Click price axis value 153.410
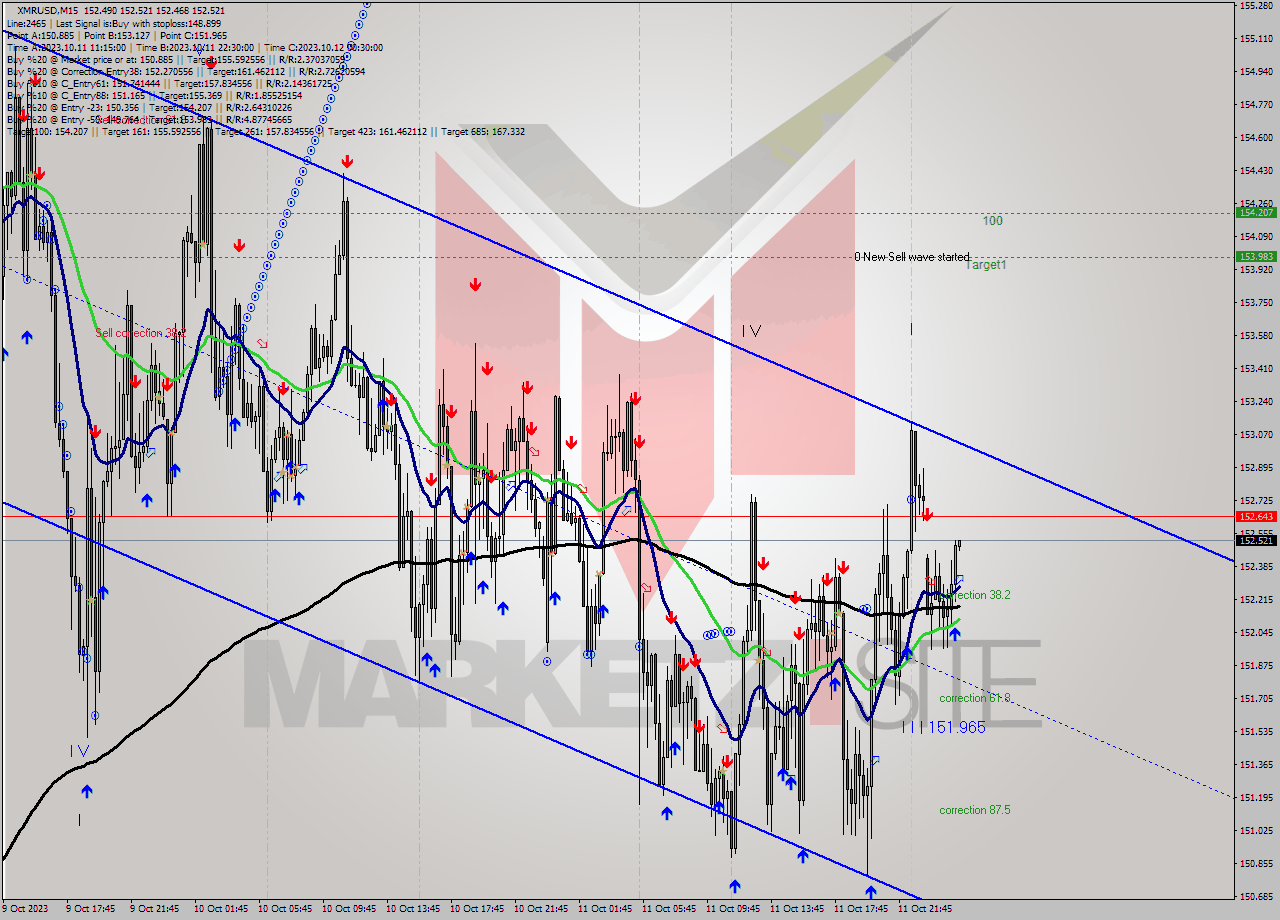The width and height of the screenshot is (1280, 920). [1257, 368]
